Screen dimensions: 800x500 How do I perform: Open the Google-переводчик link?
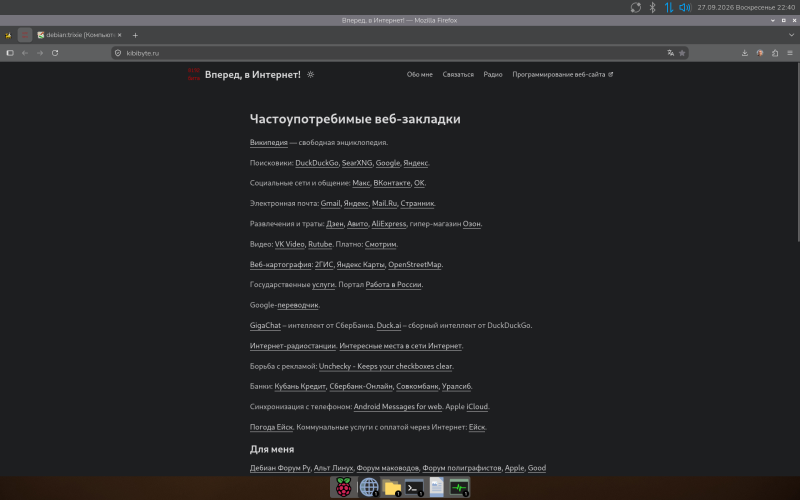point(298,305)
